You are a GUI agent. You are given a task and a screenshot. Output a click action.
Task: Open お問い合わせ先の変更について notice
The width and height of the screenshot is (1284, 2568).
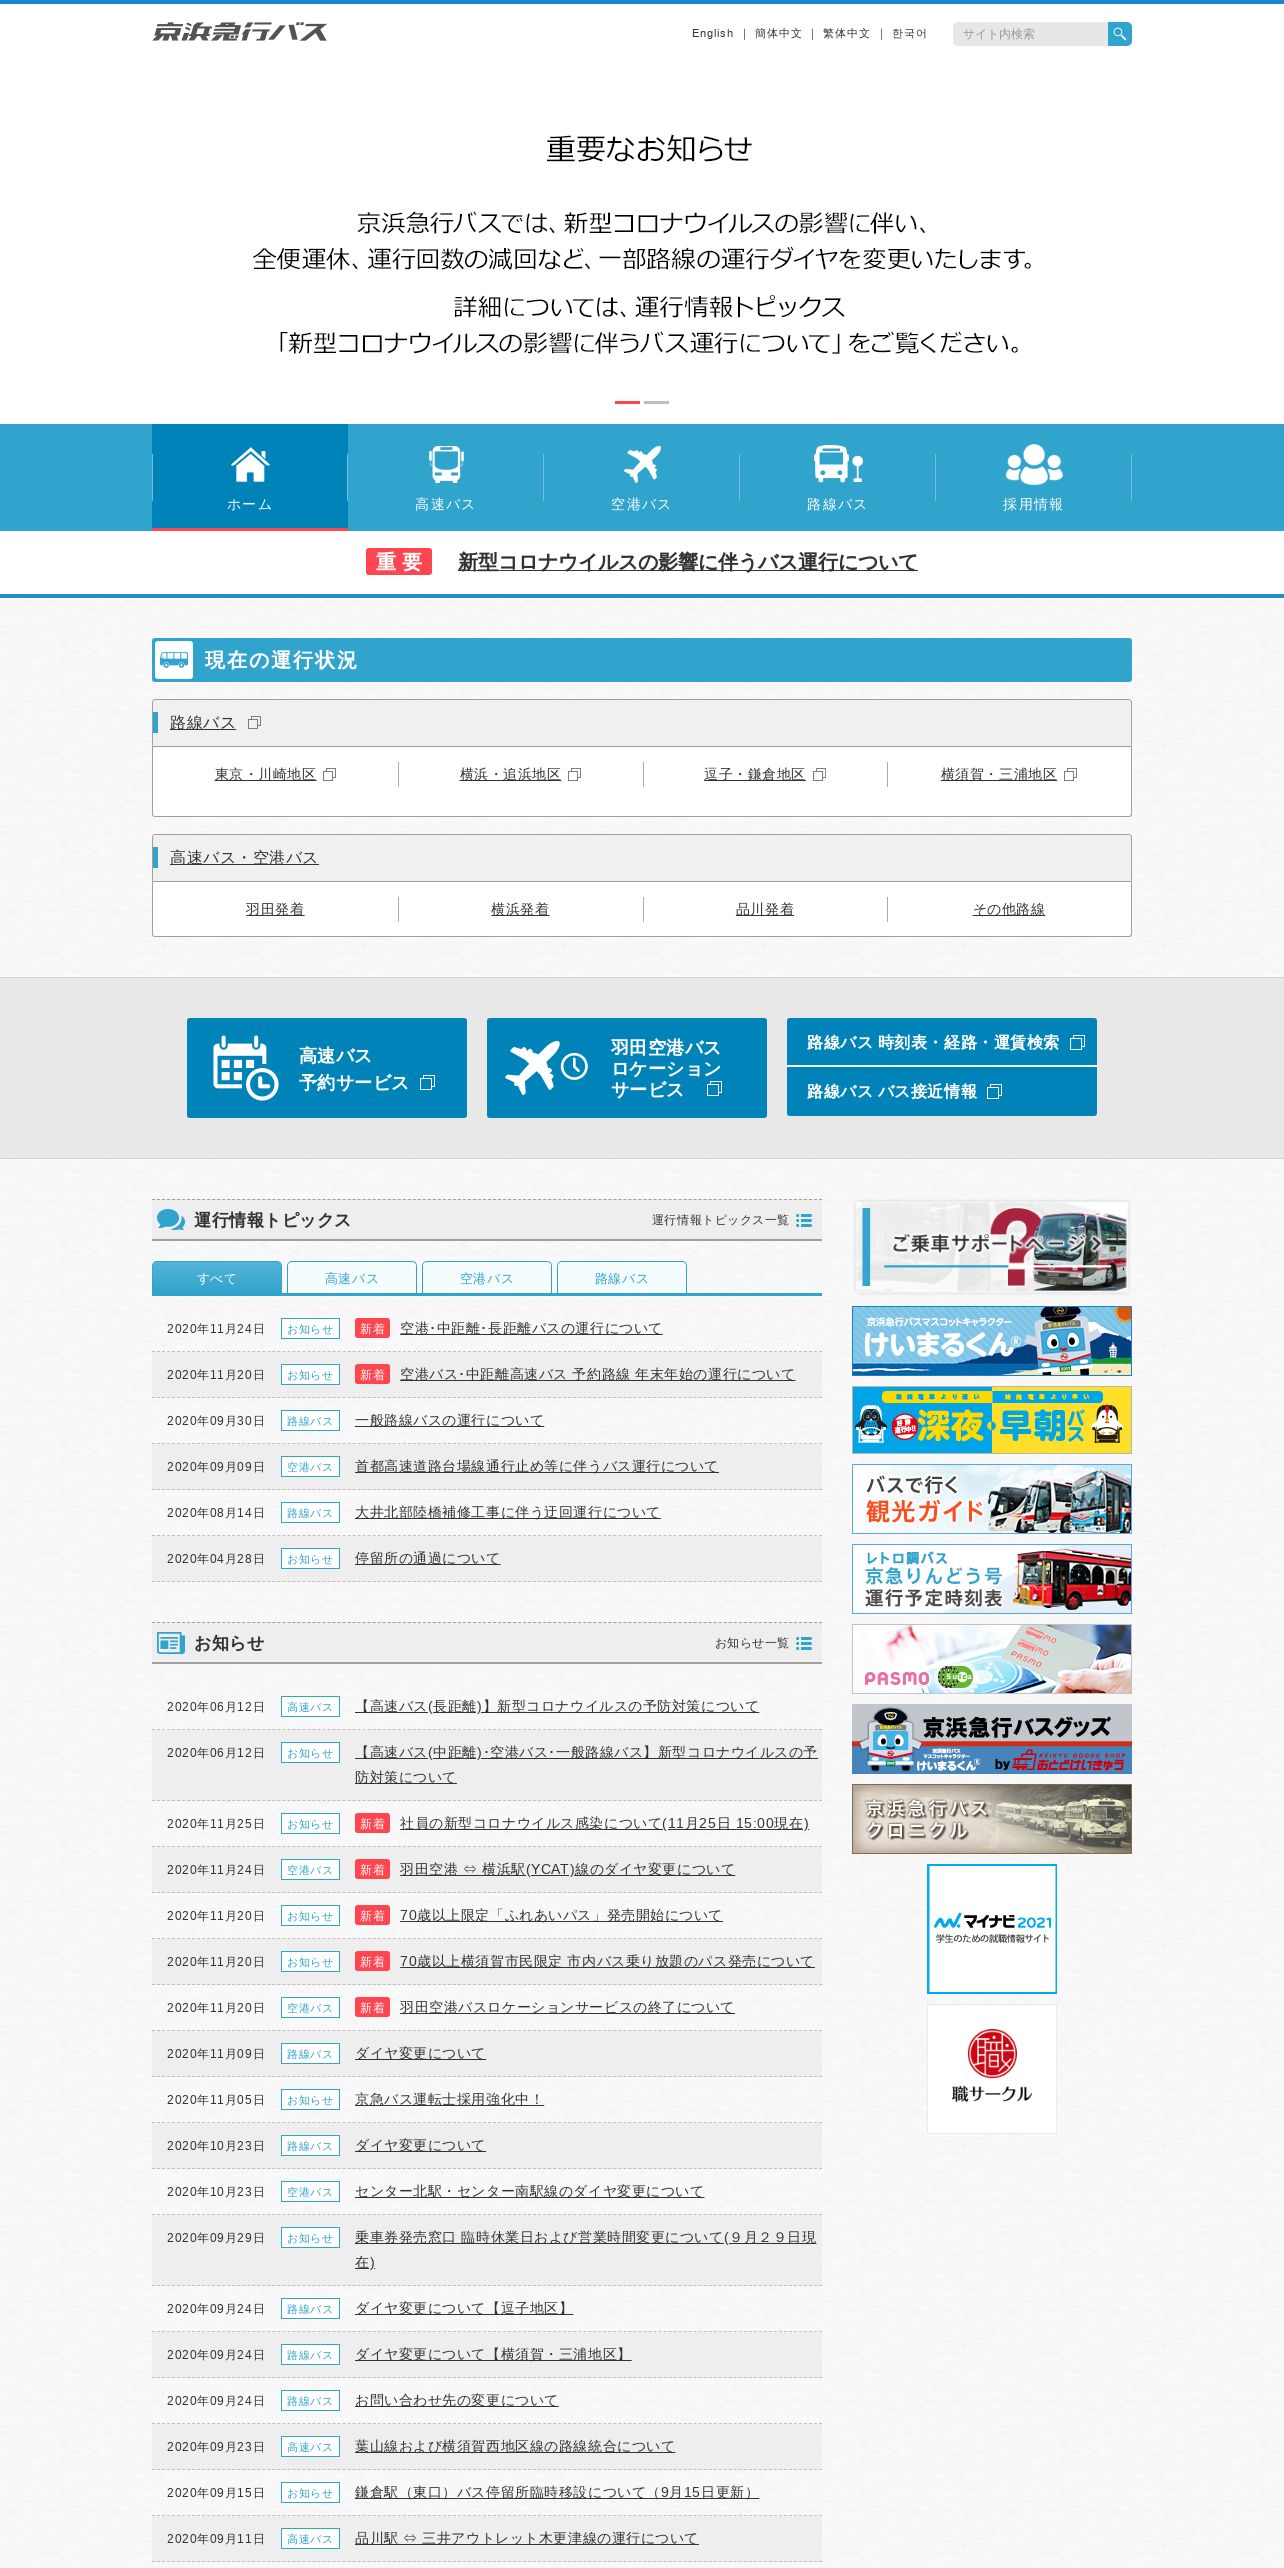pos(456,2400)
